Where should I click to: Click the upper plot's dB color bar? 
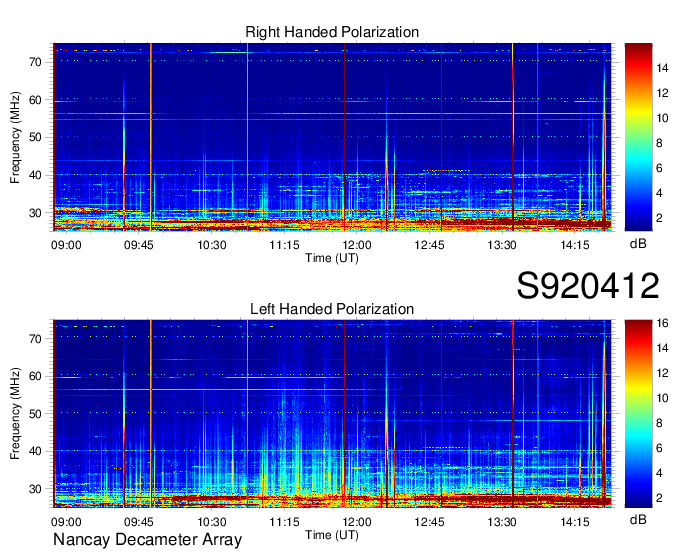[638, 137]
